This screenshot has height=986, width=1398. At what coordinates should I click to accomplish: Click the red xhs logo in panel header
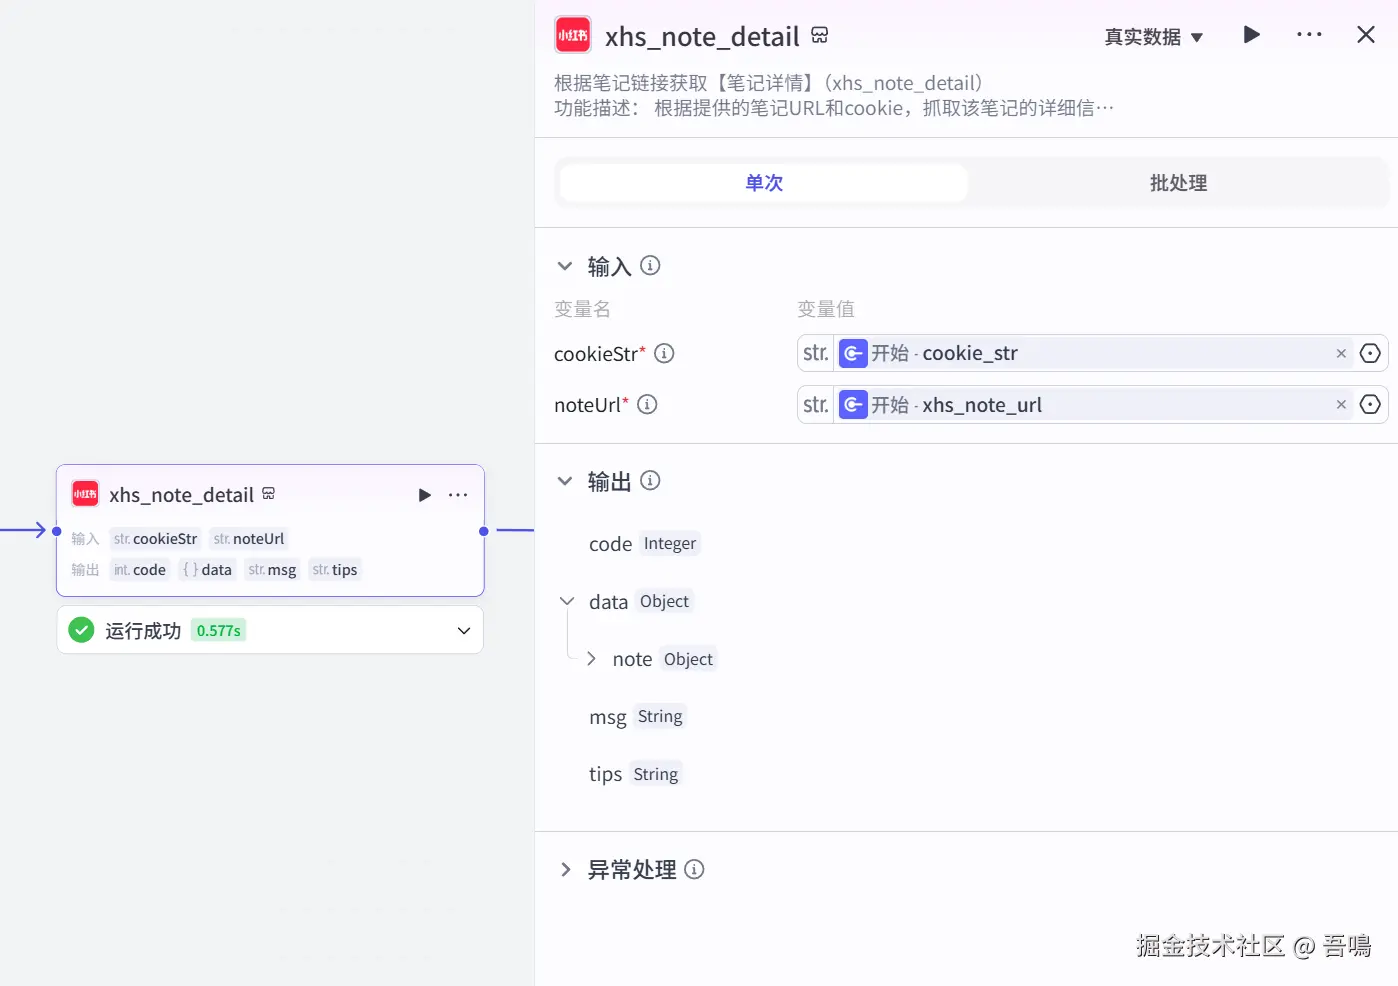pyautogui.click(x=573, y=35)
